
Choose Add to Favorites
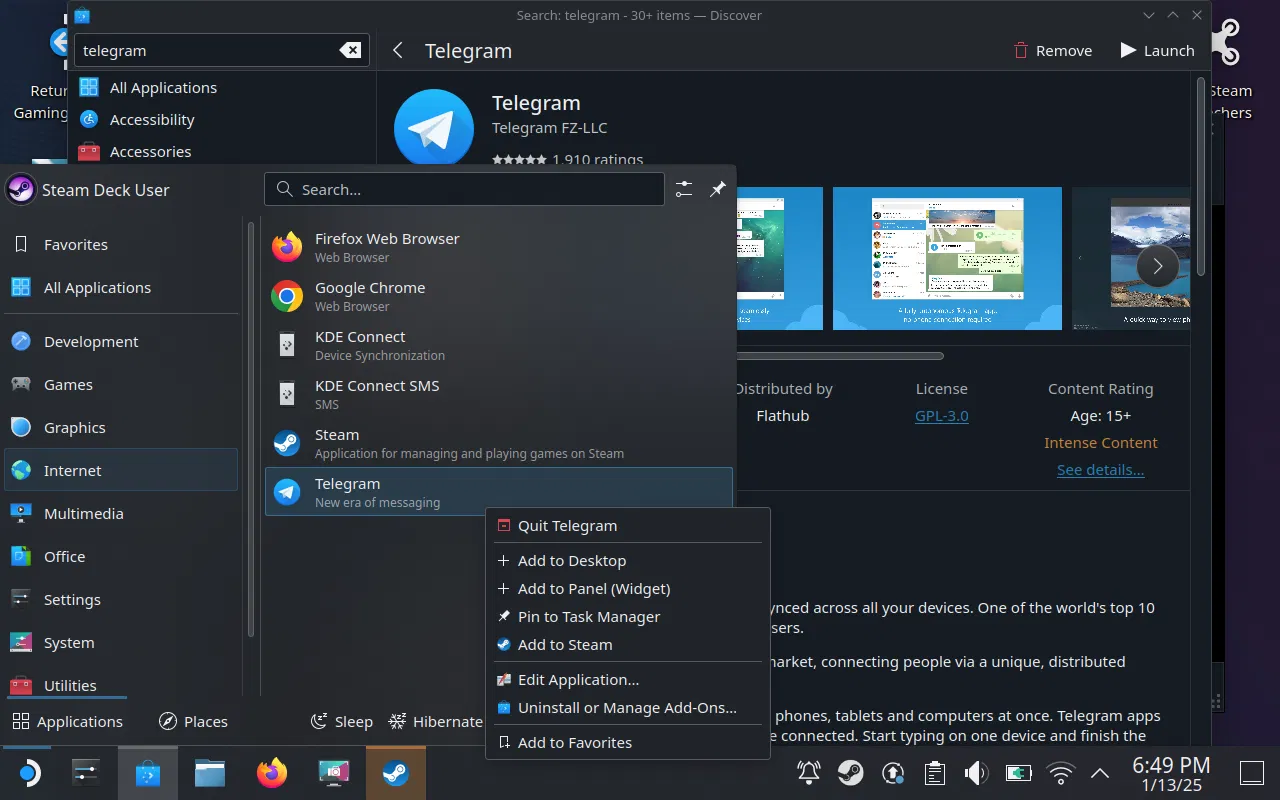(628, 743)
